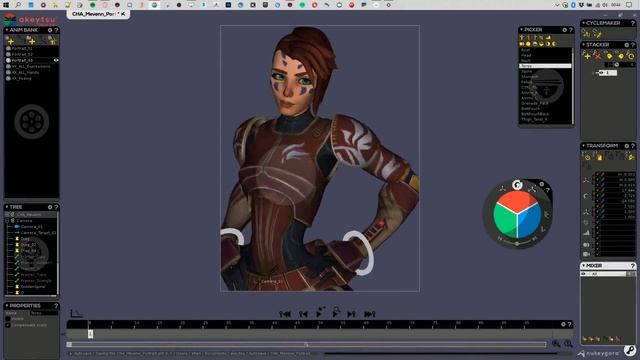Select Camera_Target_01 in the tree
The image size is (640, 360).
38,233
